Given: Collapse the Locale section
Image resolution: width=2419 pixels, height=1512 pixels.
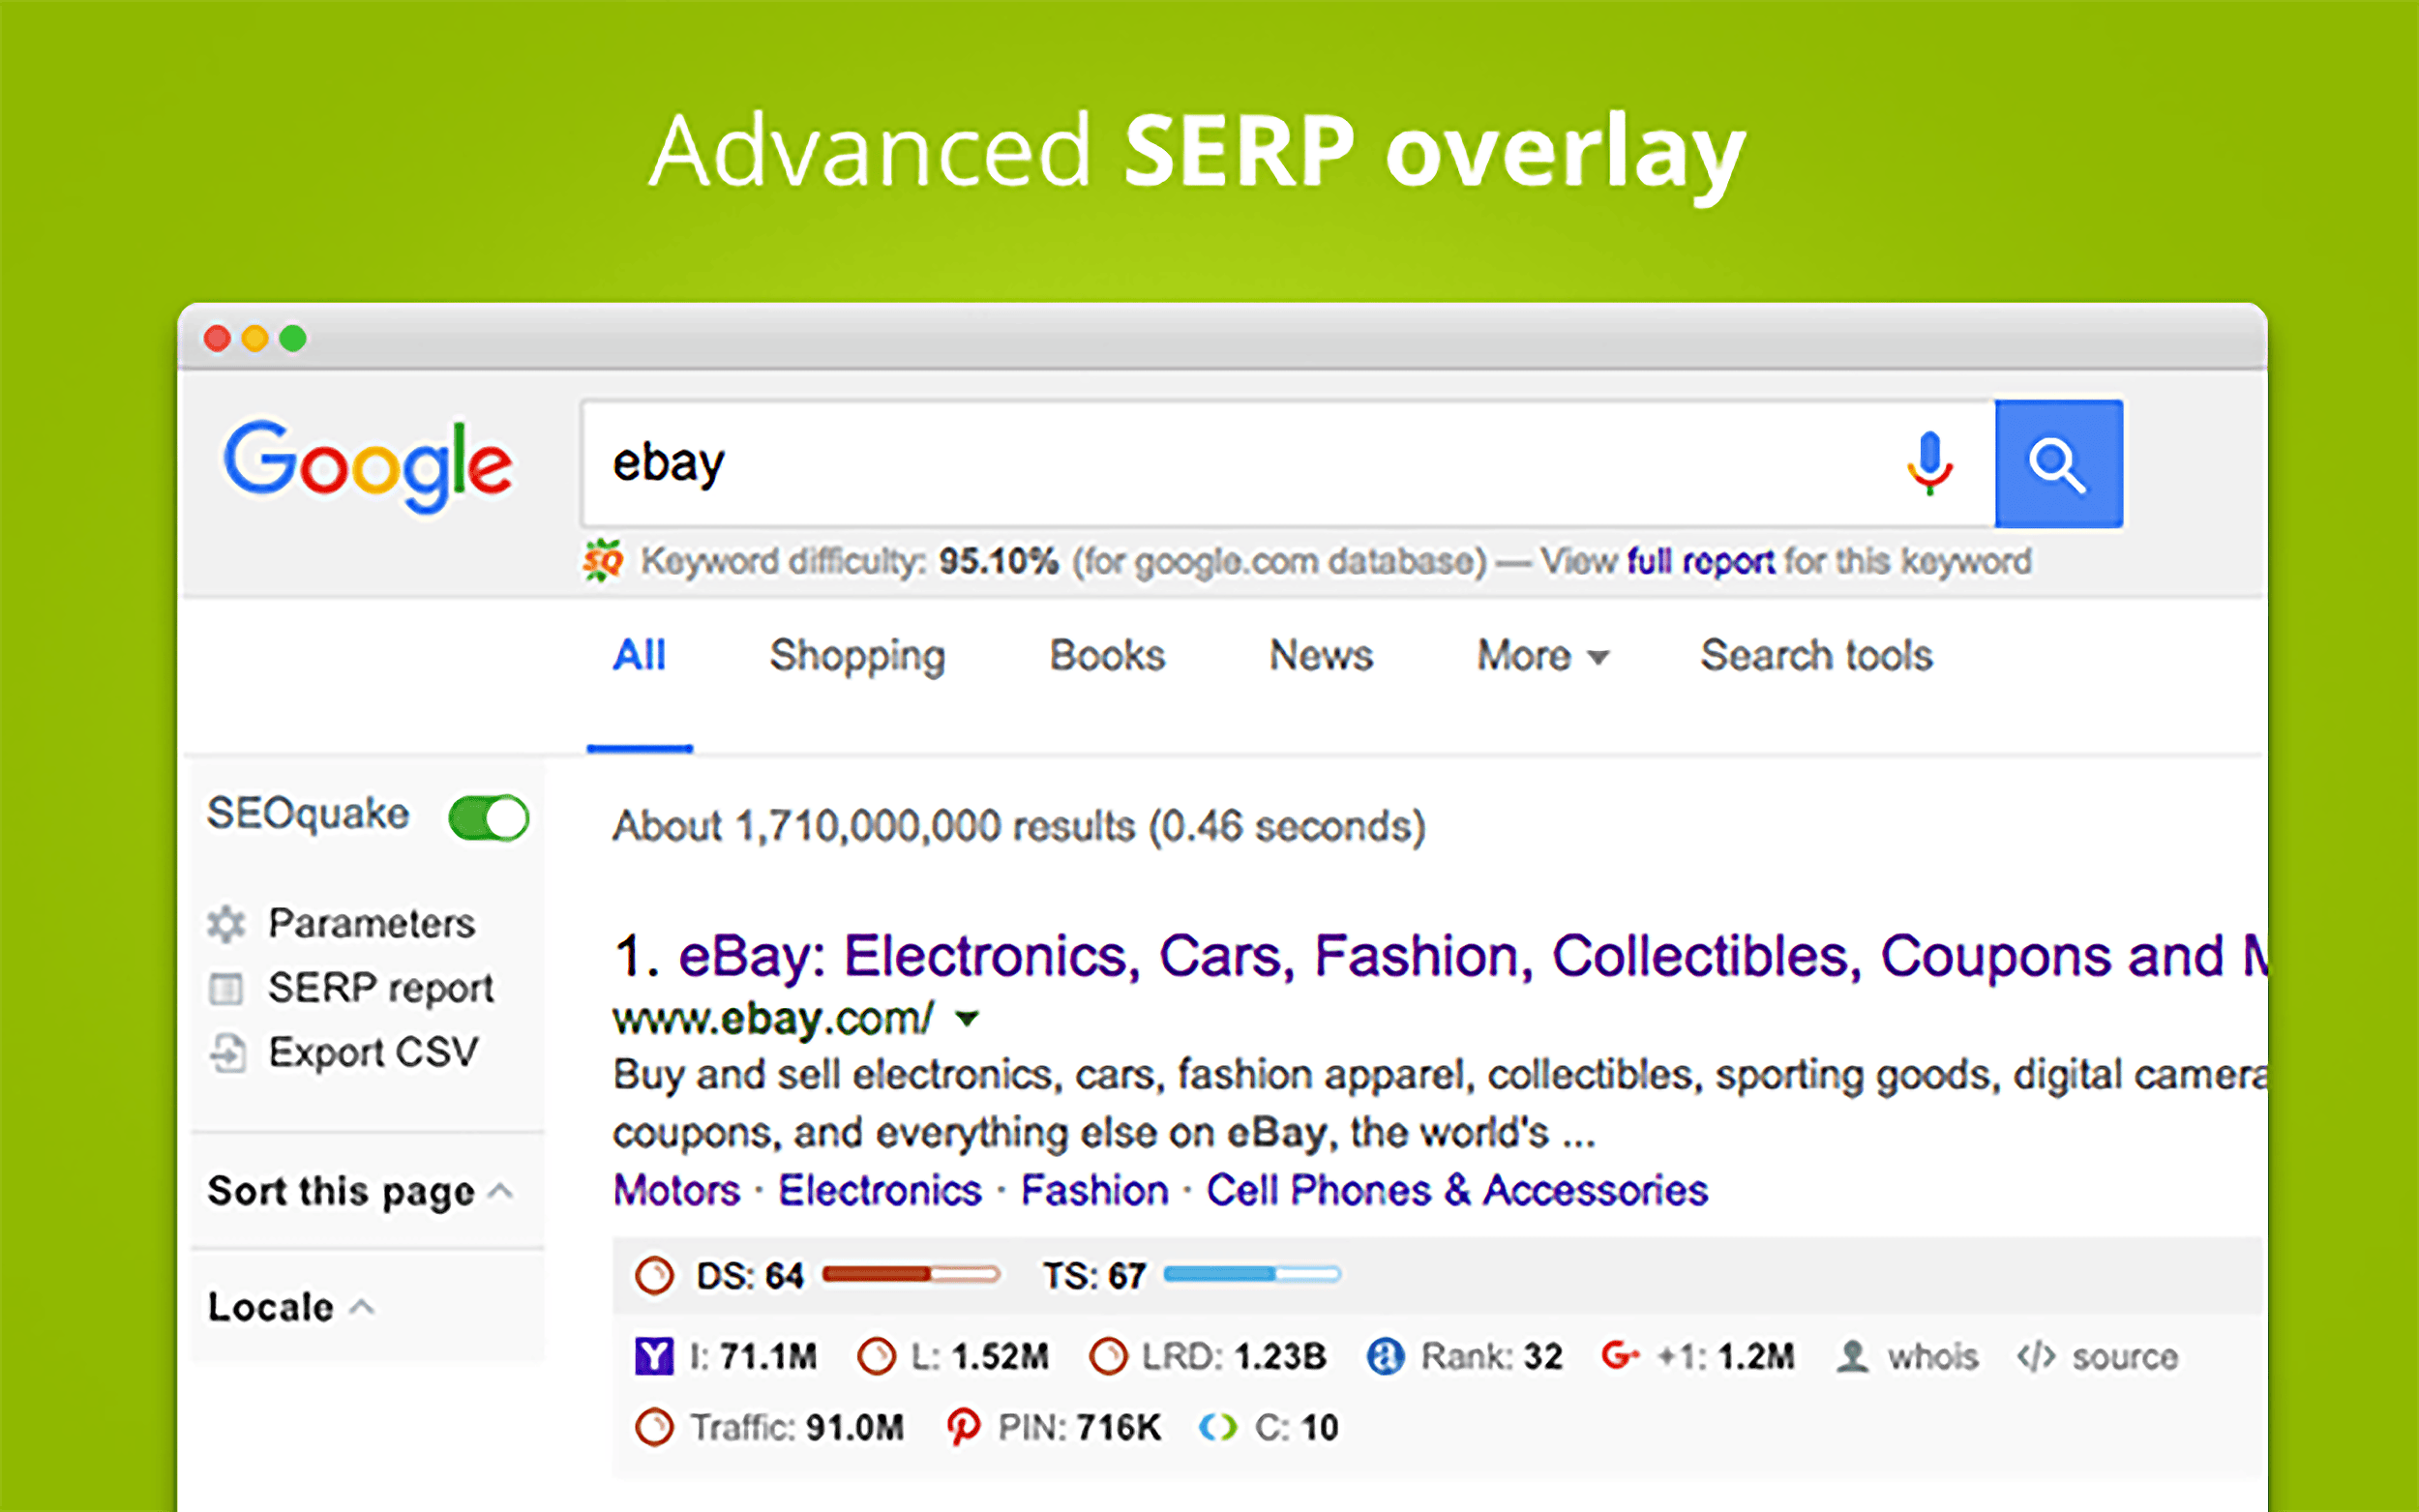Looking at the screenshot, I should pyautogui.click(x=361, y=1303).
